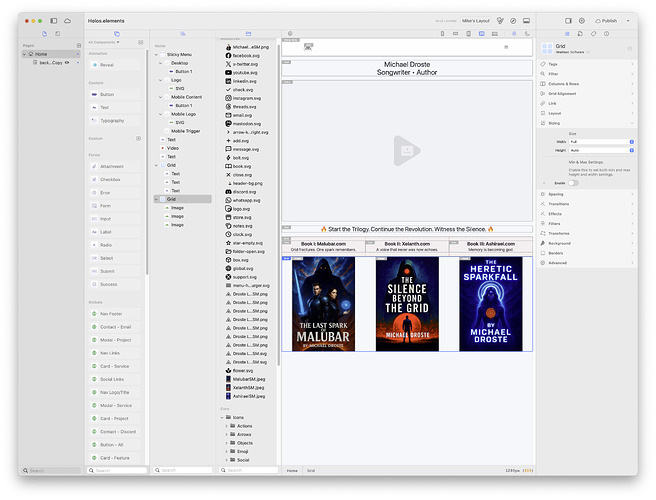Expand the Grid Alignment section
The height and width of the screenshot is (500, 656).
587,94
